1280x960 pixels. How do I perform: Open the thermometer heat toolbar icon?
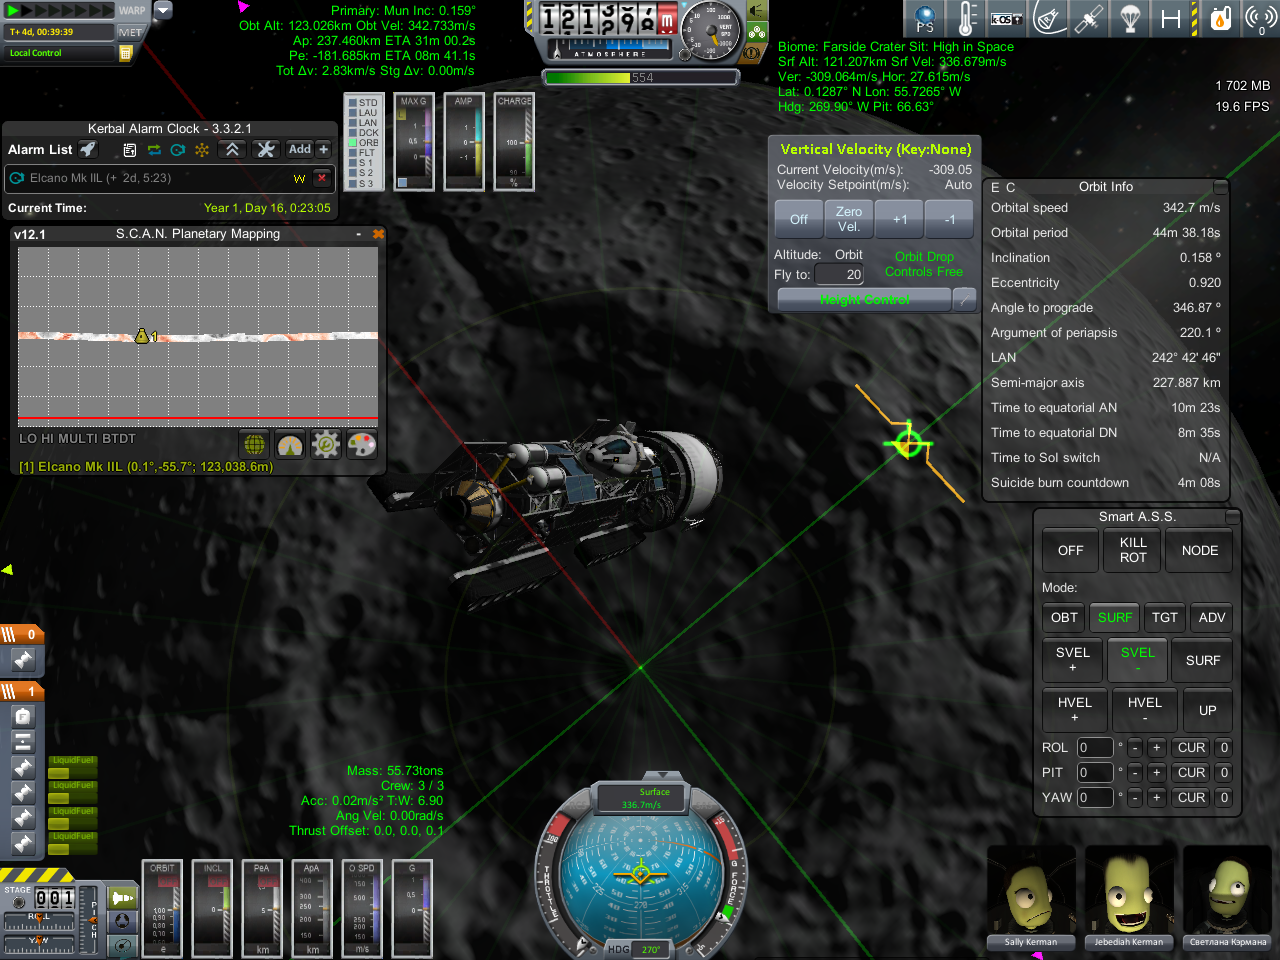point(966,19)
